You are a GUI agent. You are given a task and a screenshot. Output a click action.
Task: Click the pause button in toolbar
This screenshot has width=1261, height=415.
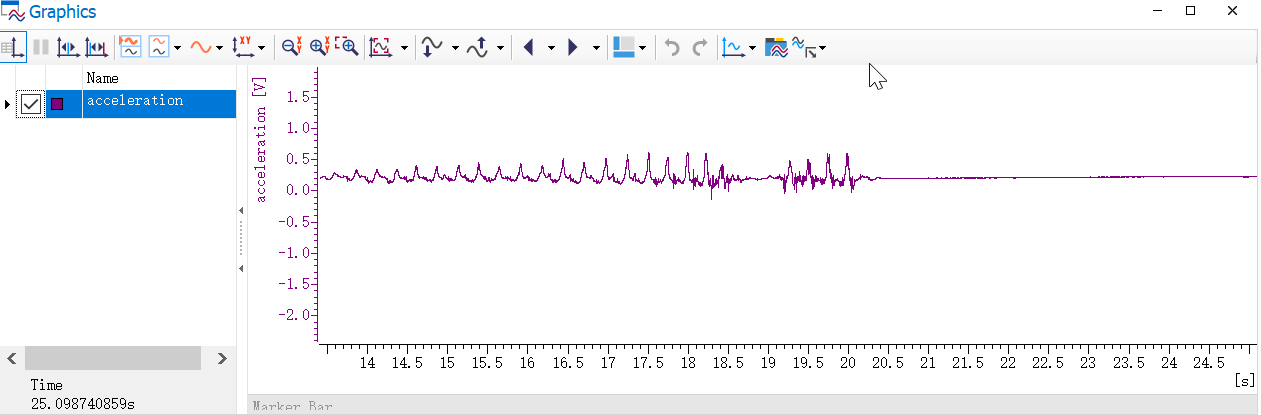[x=41, y=47]
